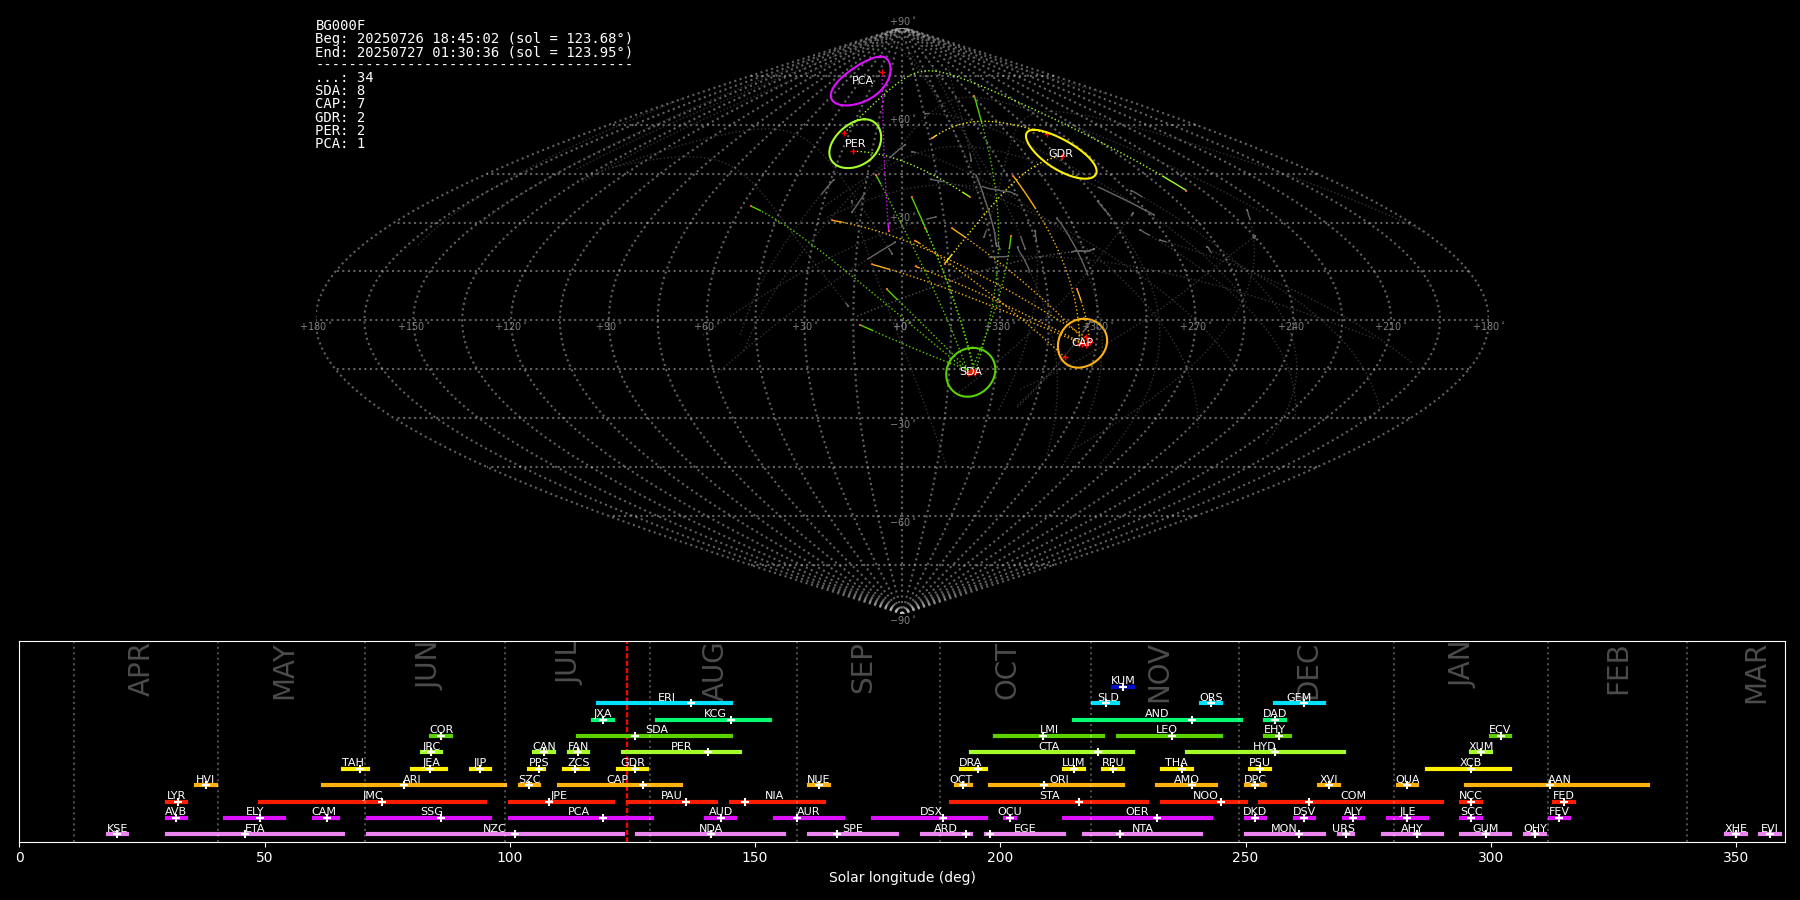The image size is (1800, 900).
Task: Click the SPE shower bar in September
Action: pos(852,834)
